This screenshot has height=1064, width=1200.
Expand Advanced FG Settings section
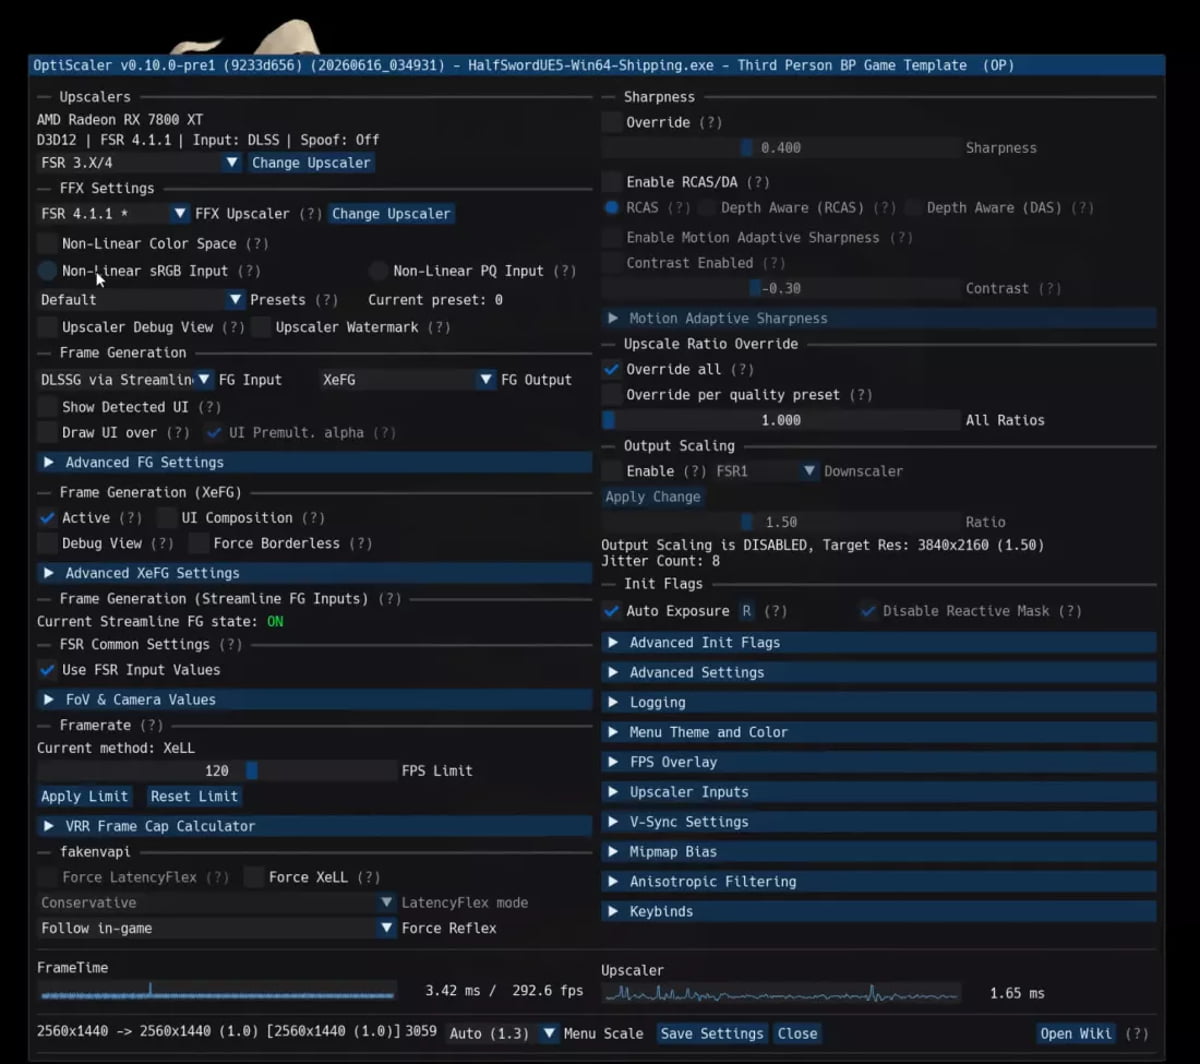point(315,462)
